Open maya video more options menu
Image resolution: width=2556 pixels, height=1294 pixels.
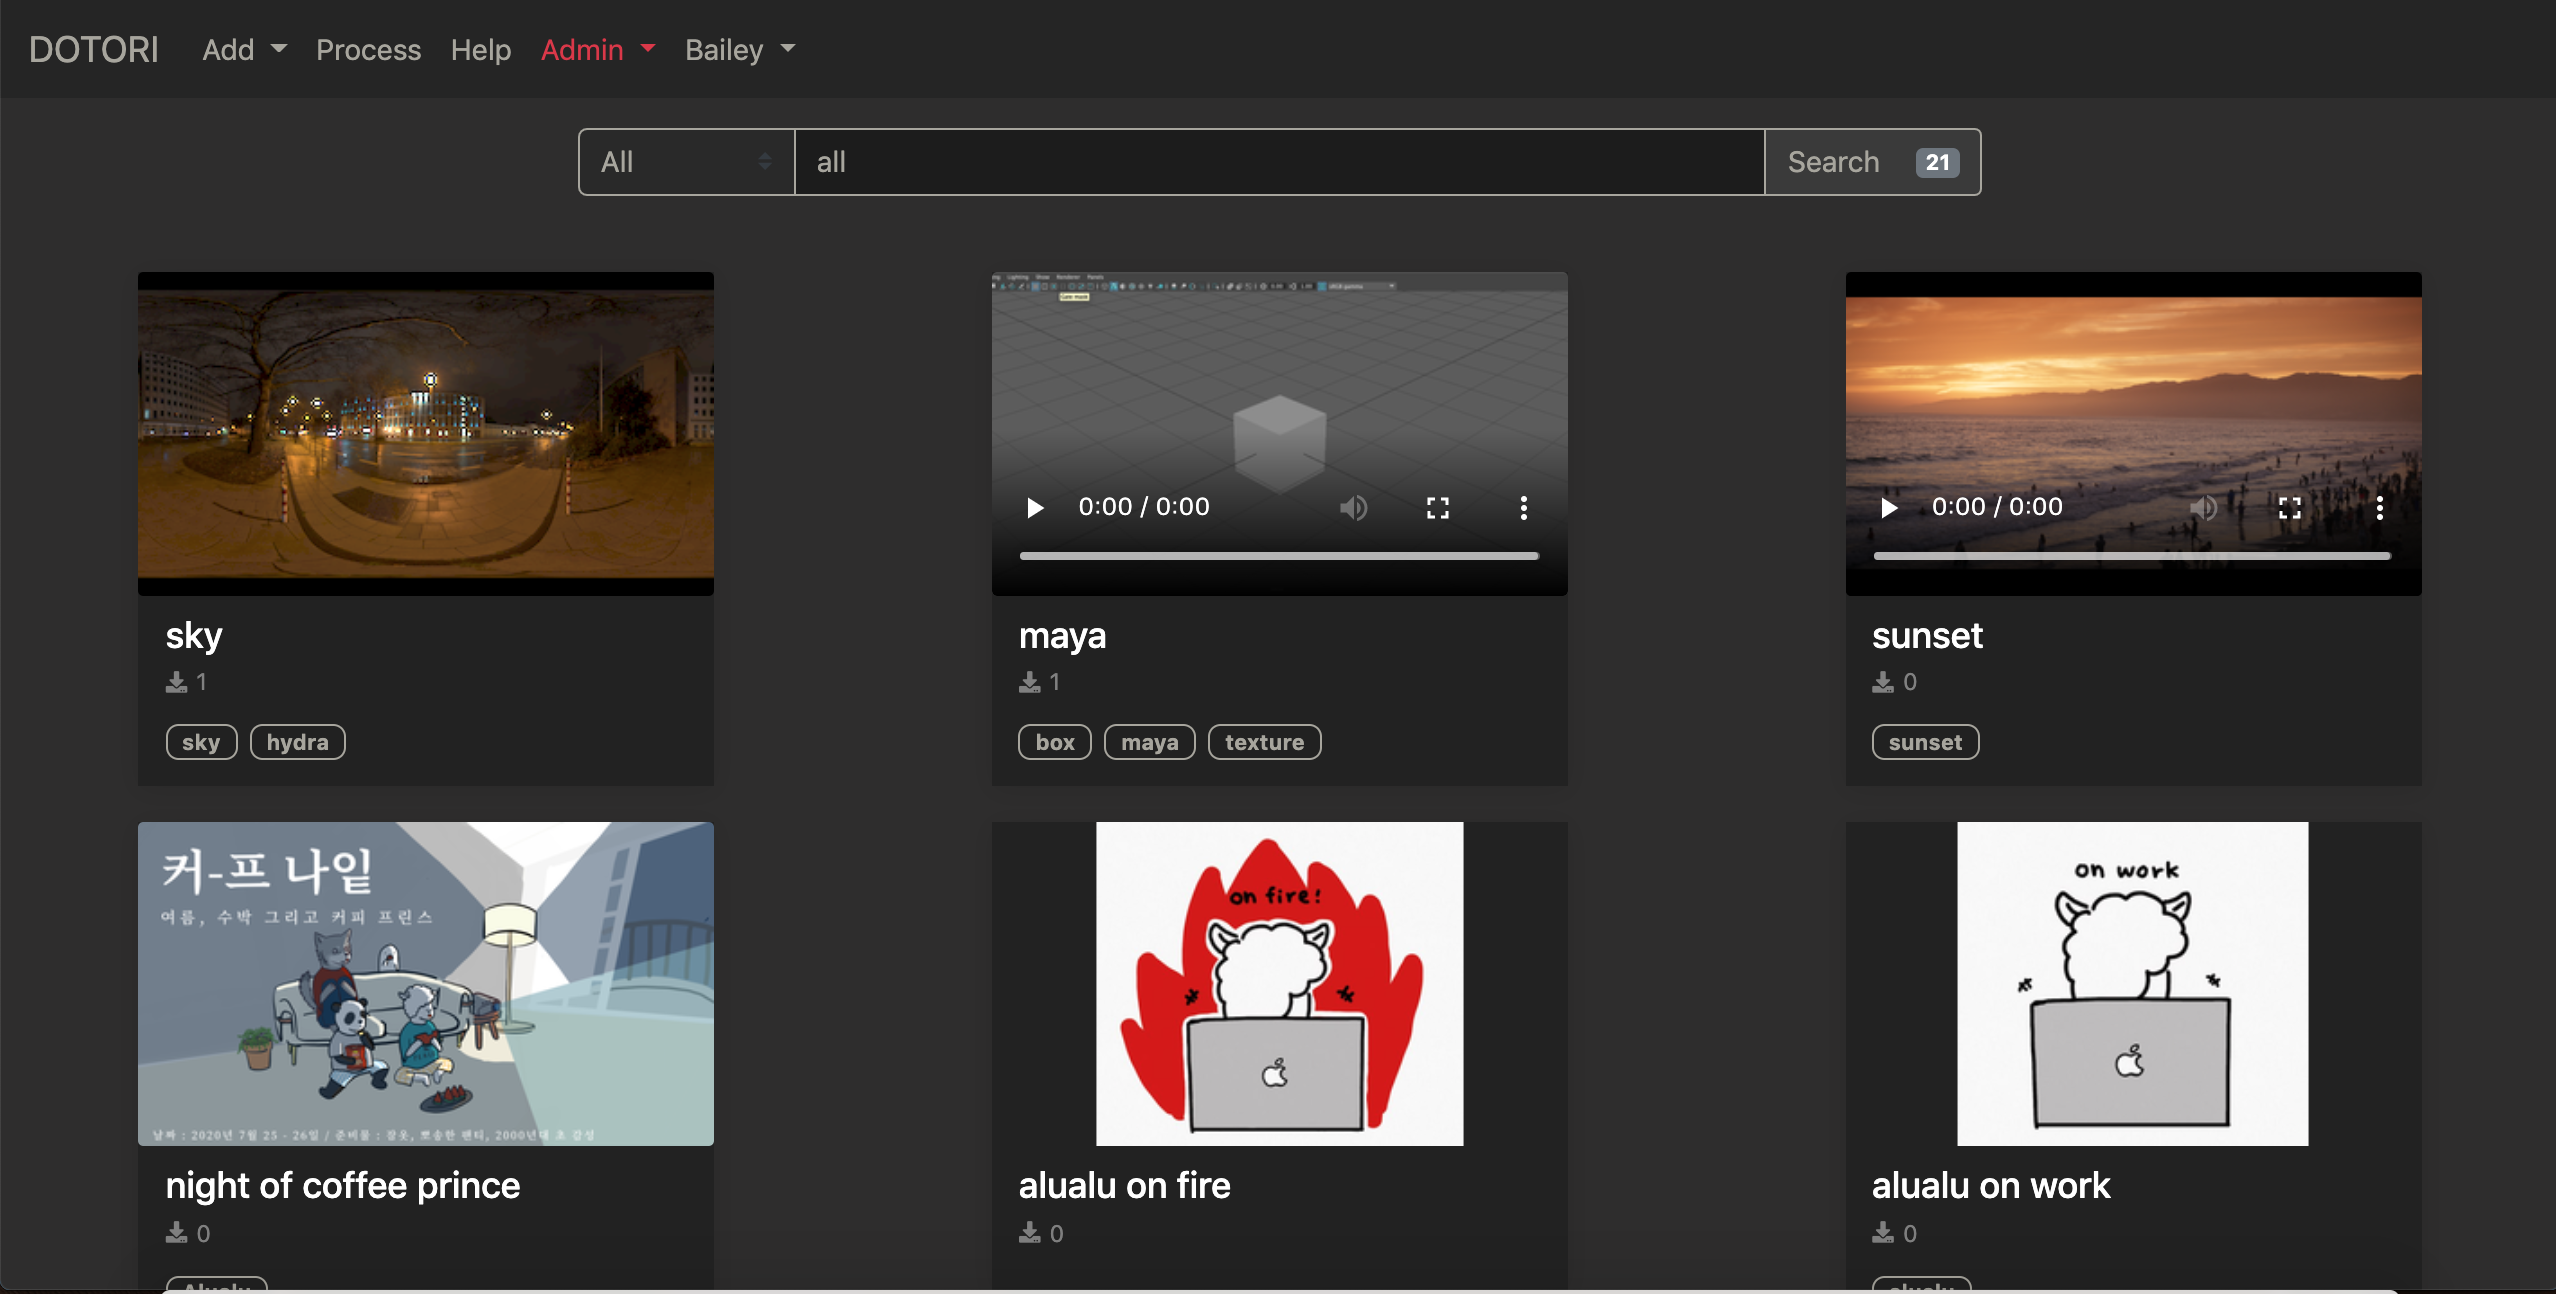point(1523,508)
